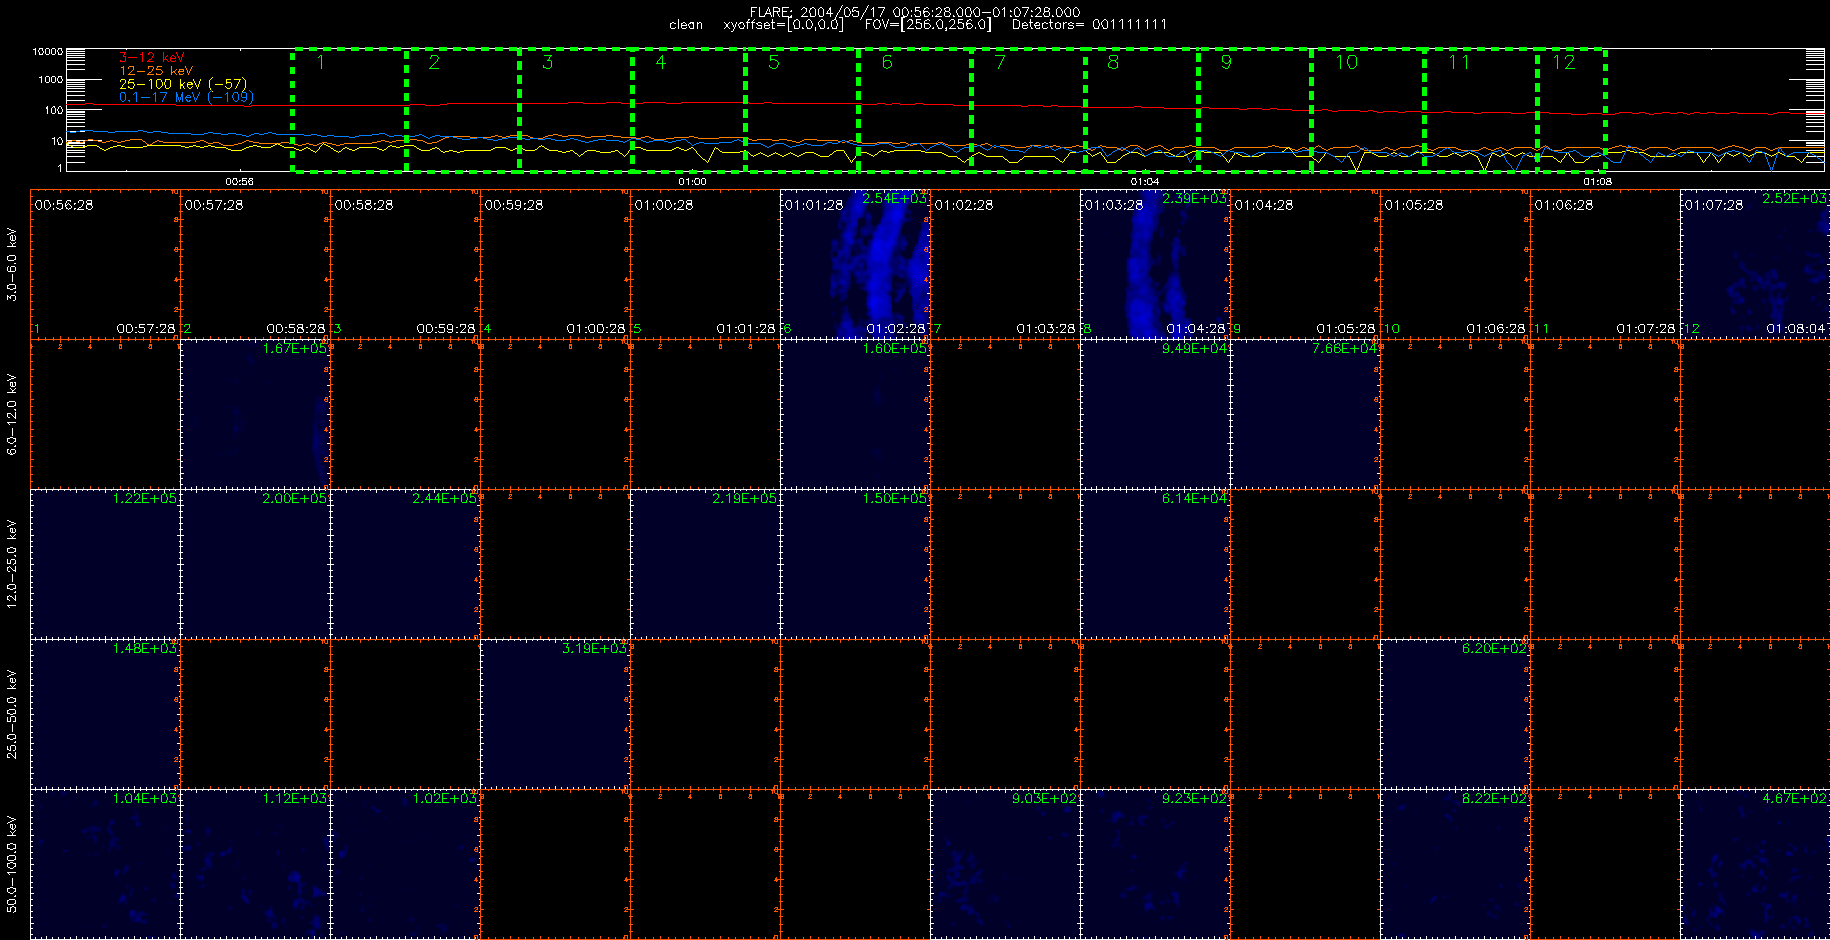Open the 3-6 keV image with peak 2.54E+03
This screenshot has height=940, width=1830.
(x=855, y=264)
